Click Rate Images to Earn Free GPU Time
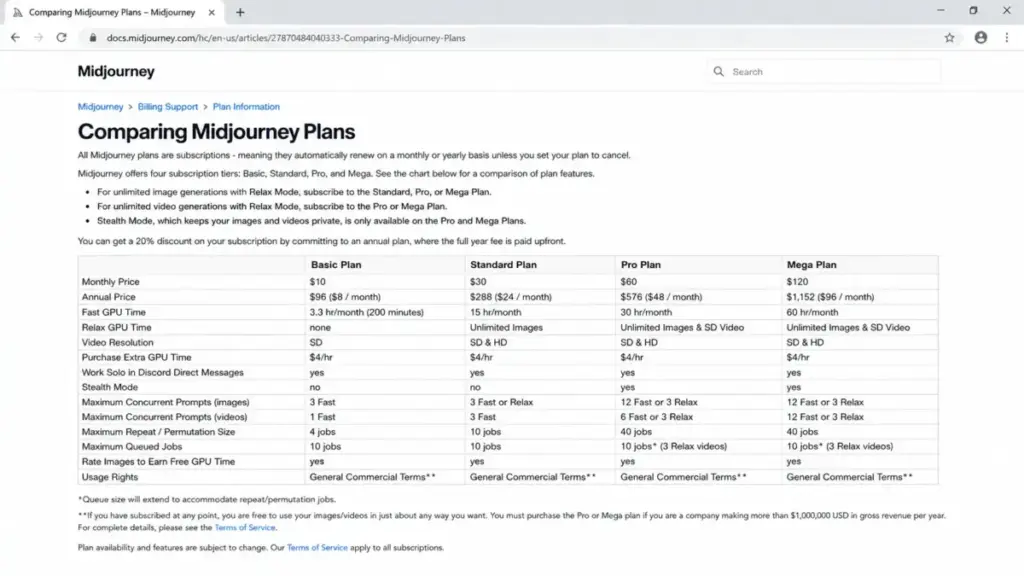The image size is (1024, 576). tap(158, 462)
